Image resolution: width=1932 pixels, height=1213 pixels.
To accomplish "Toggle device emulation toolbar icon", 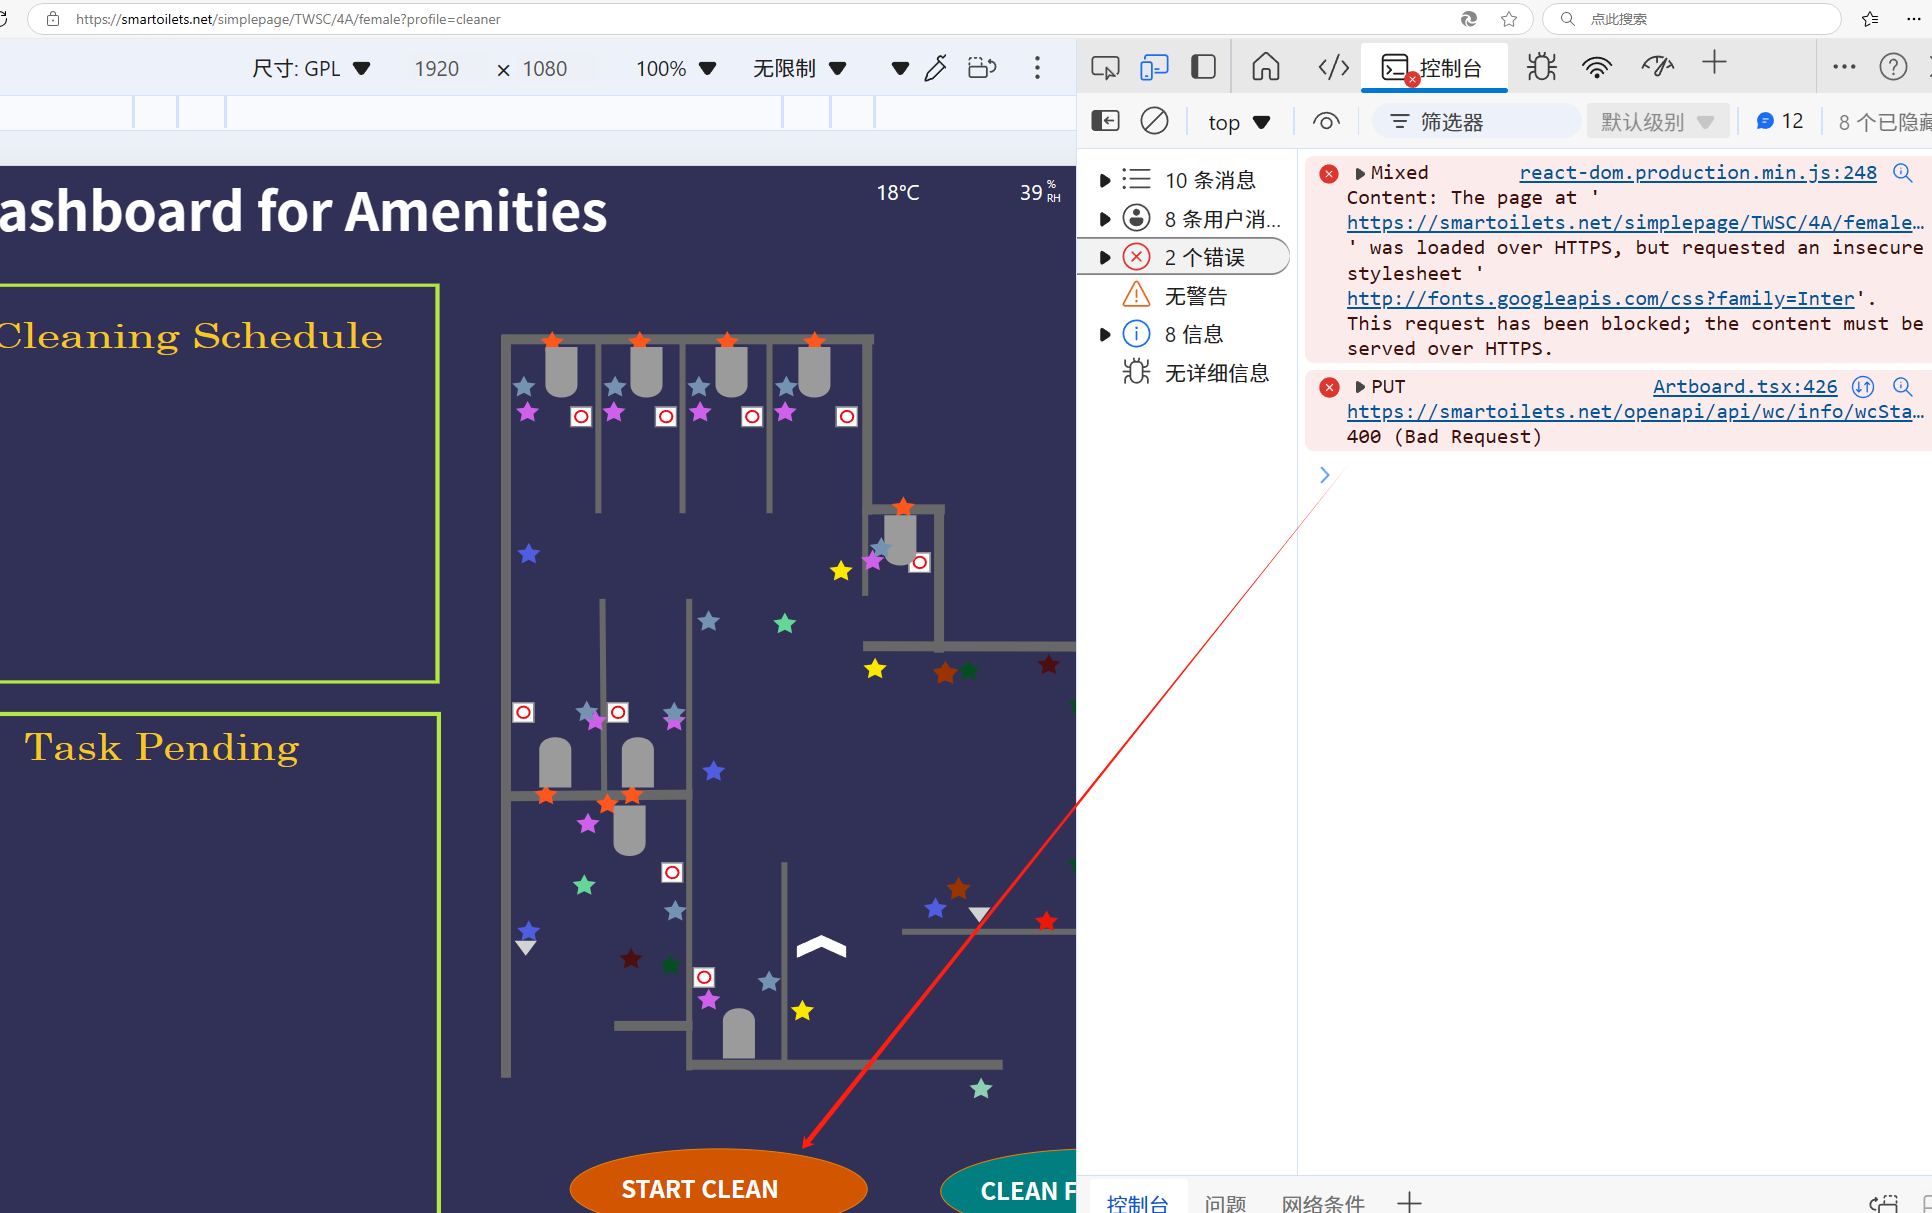I will [1154, 67].
